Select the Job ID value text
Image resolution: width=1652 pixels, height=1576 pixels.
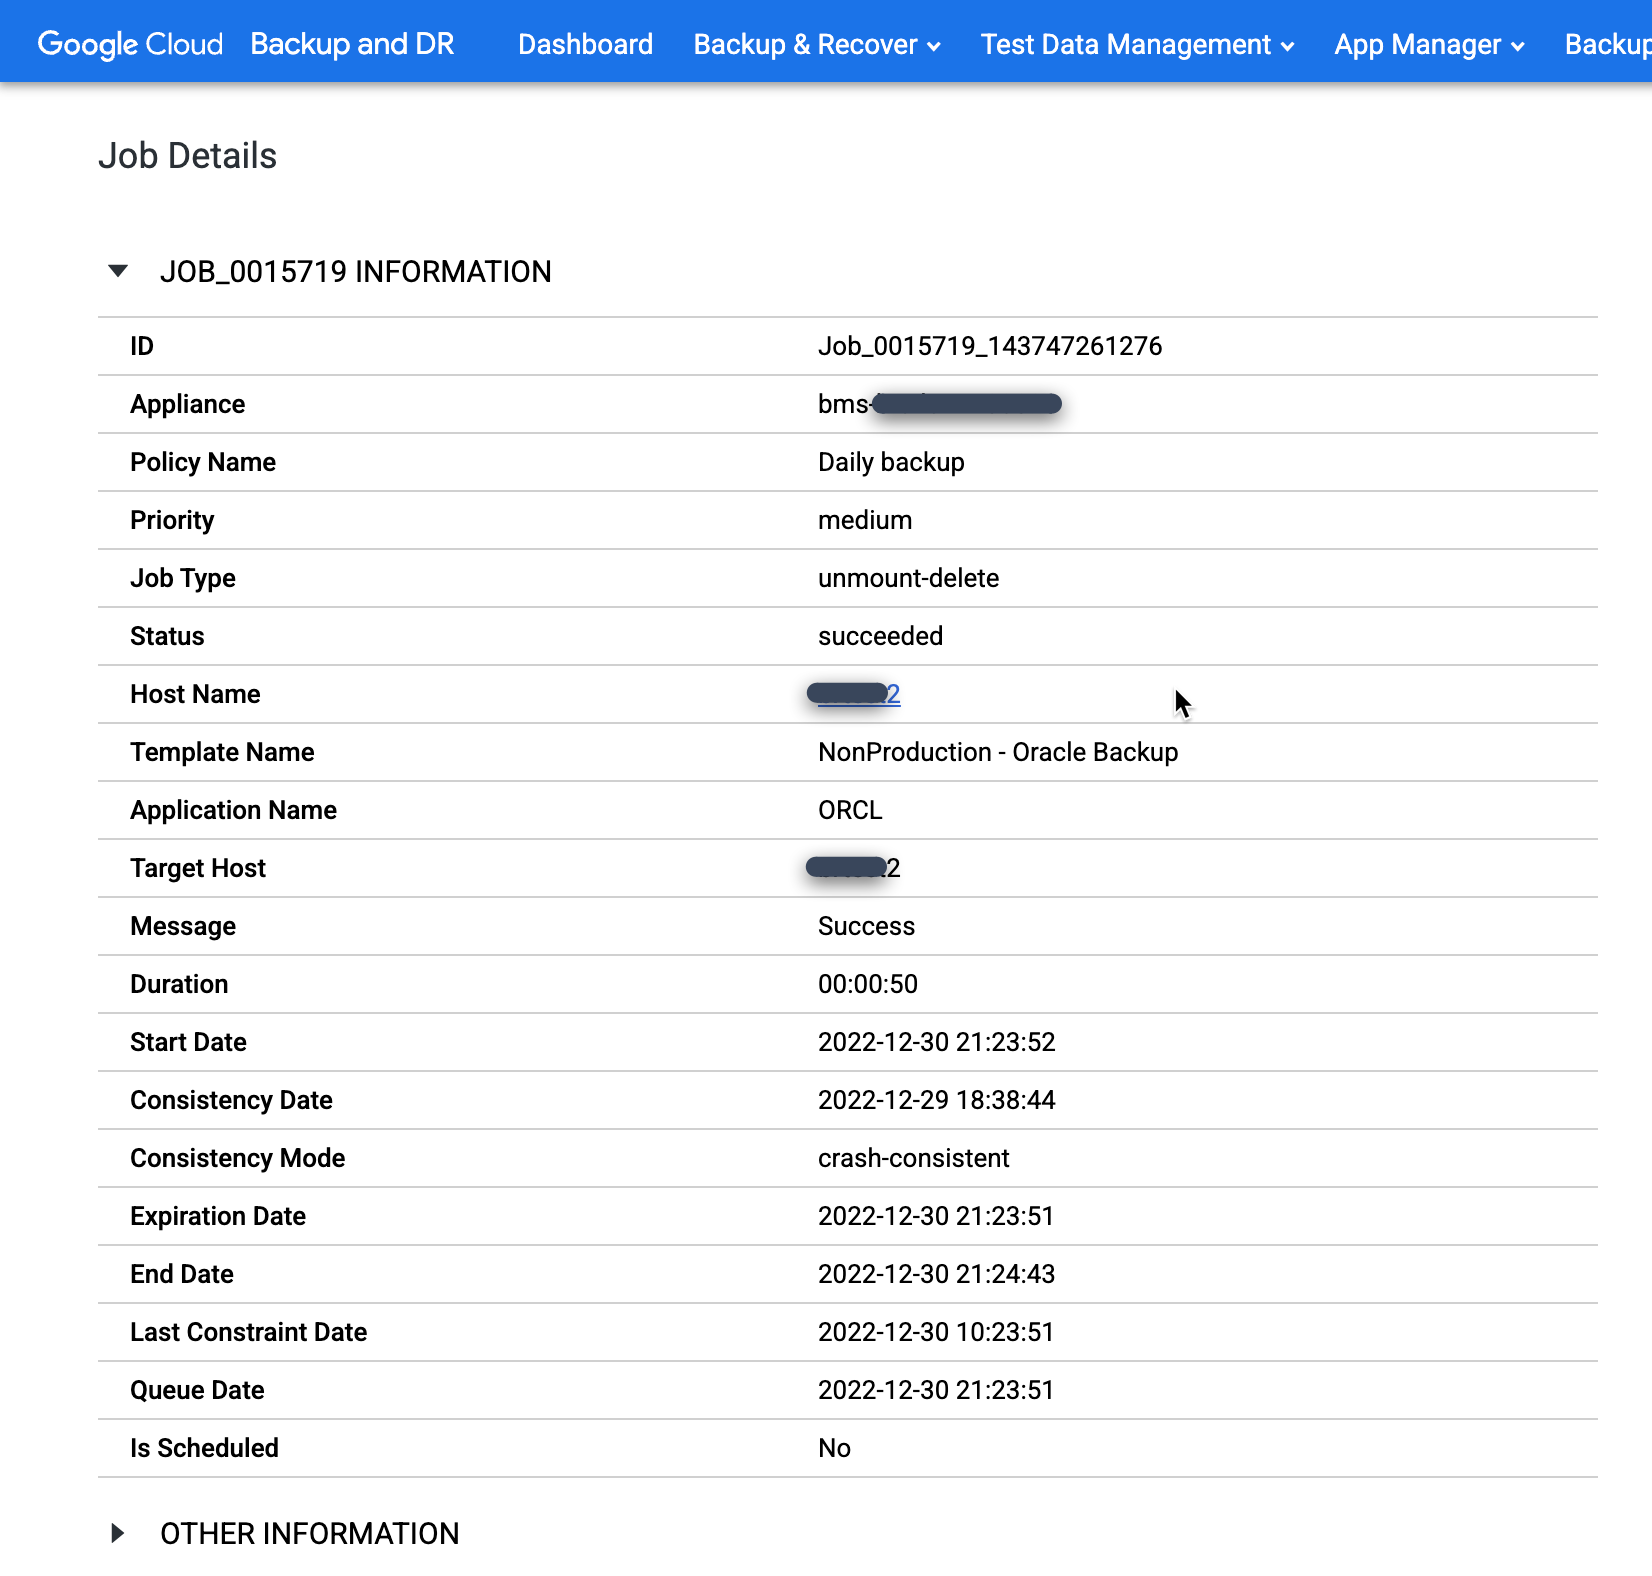pos(990,346)
